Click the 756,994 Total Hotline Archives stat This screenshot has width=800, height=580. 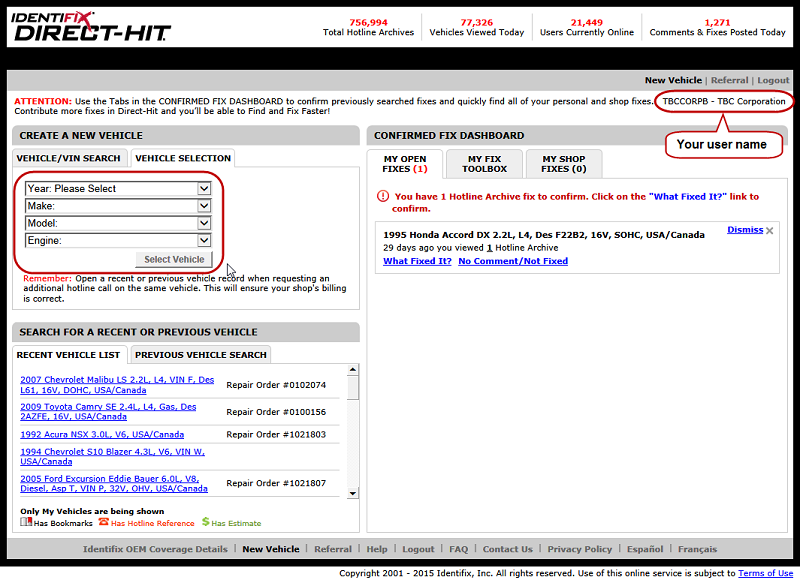(368, 27)
